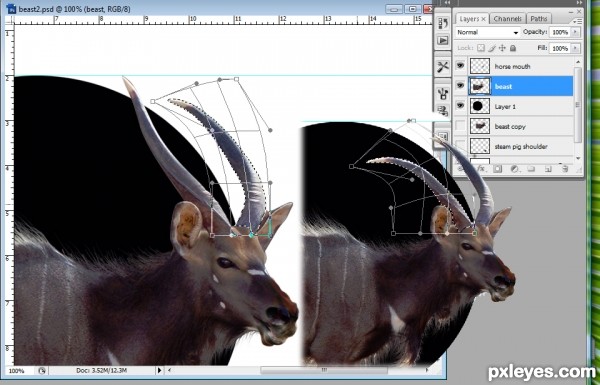Switch to the Paths tab
Screen dimensions: 600x385
pos(539,19)
